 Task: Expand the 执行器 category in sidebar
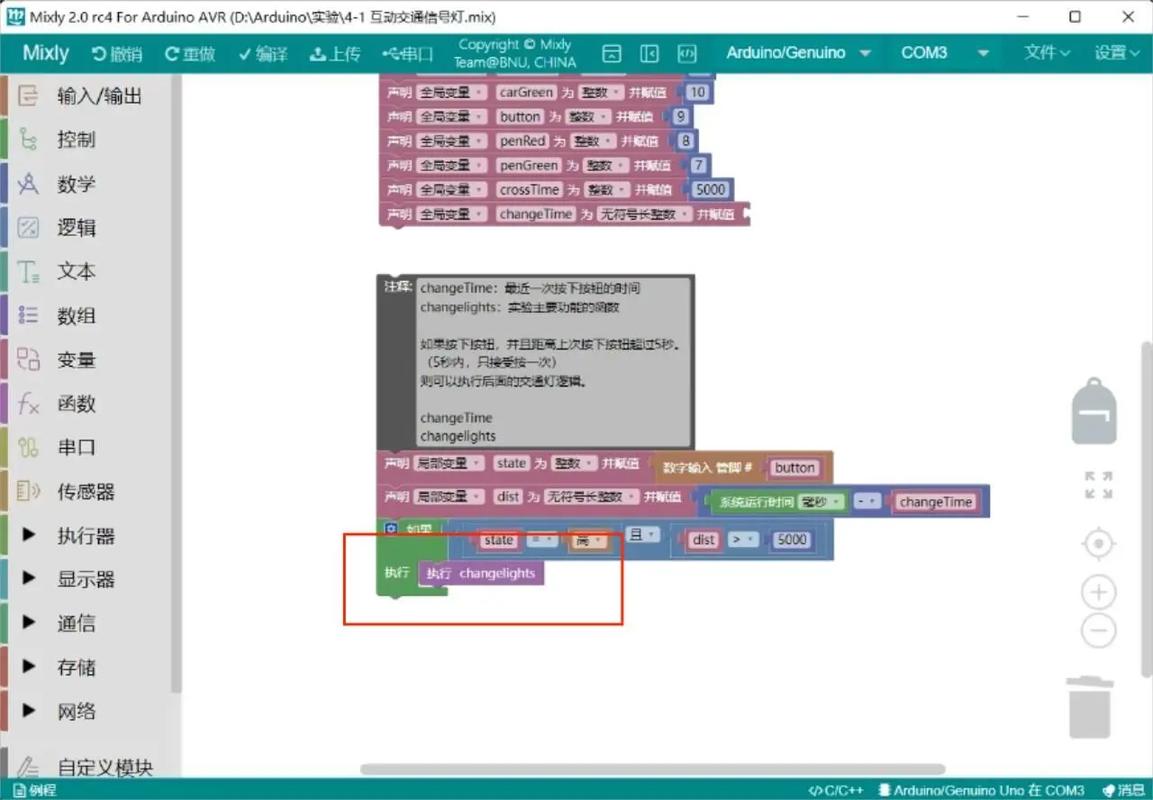tap(62, 535)
